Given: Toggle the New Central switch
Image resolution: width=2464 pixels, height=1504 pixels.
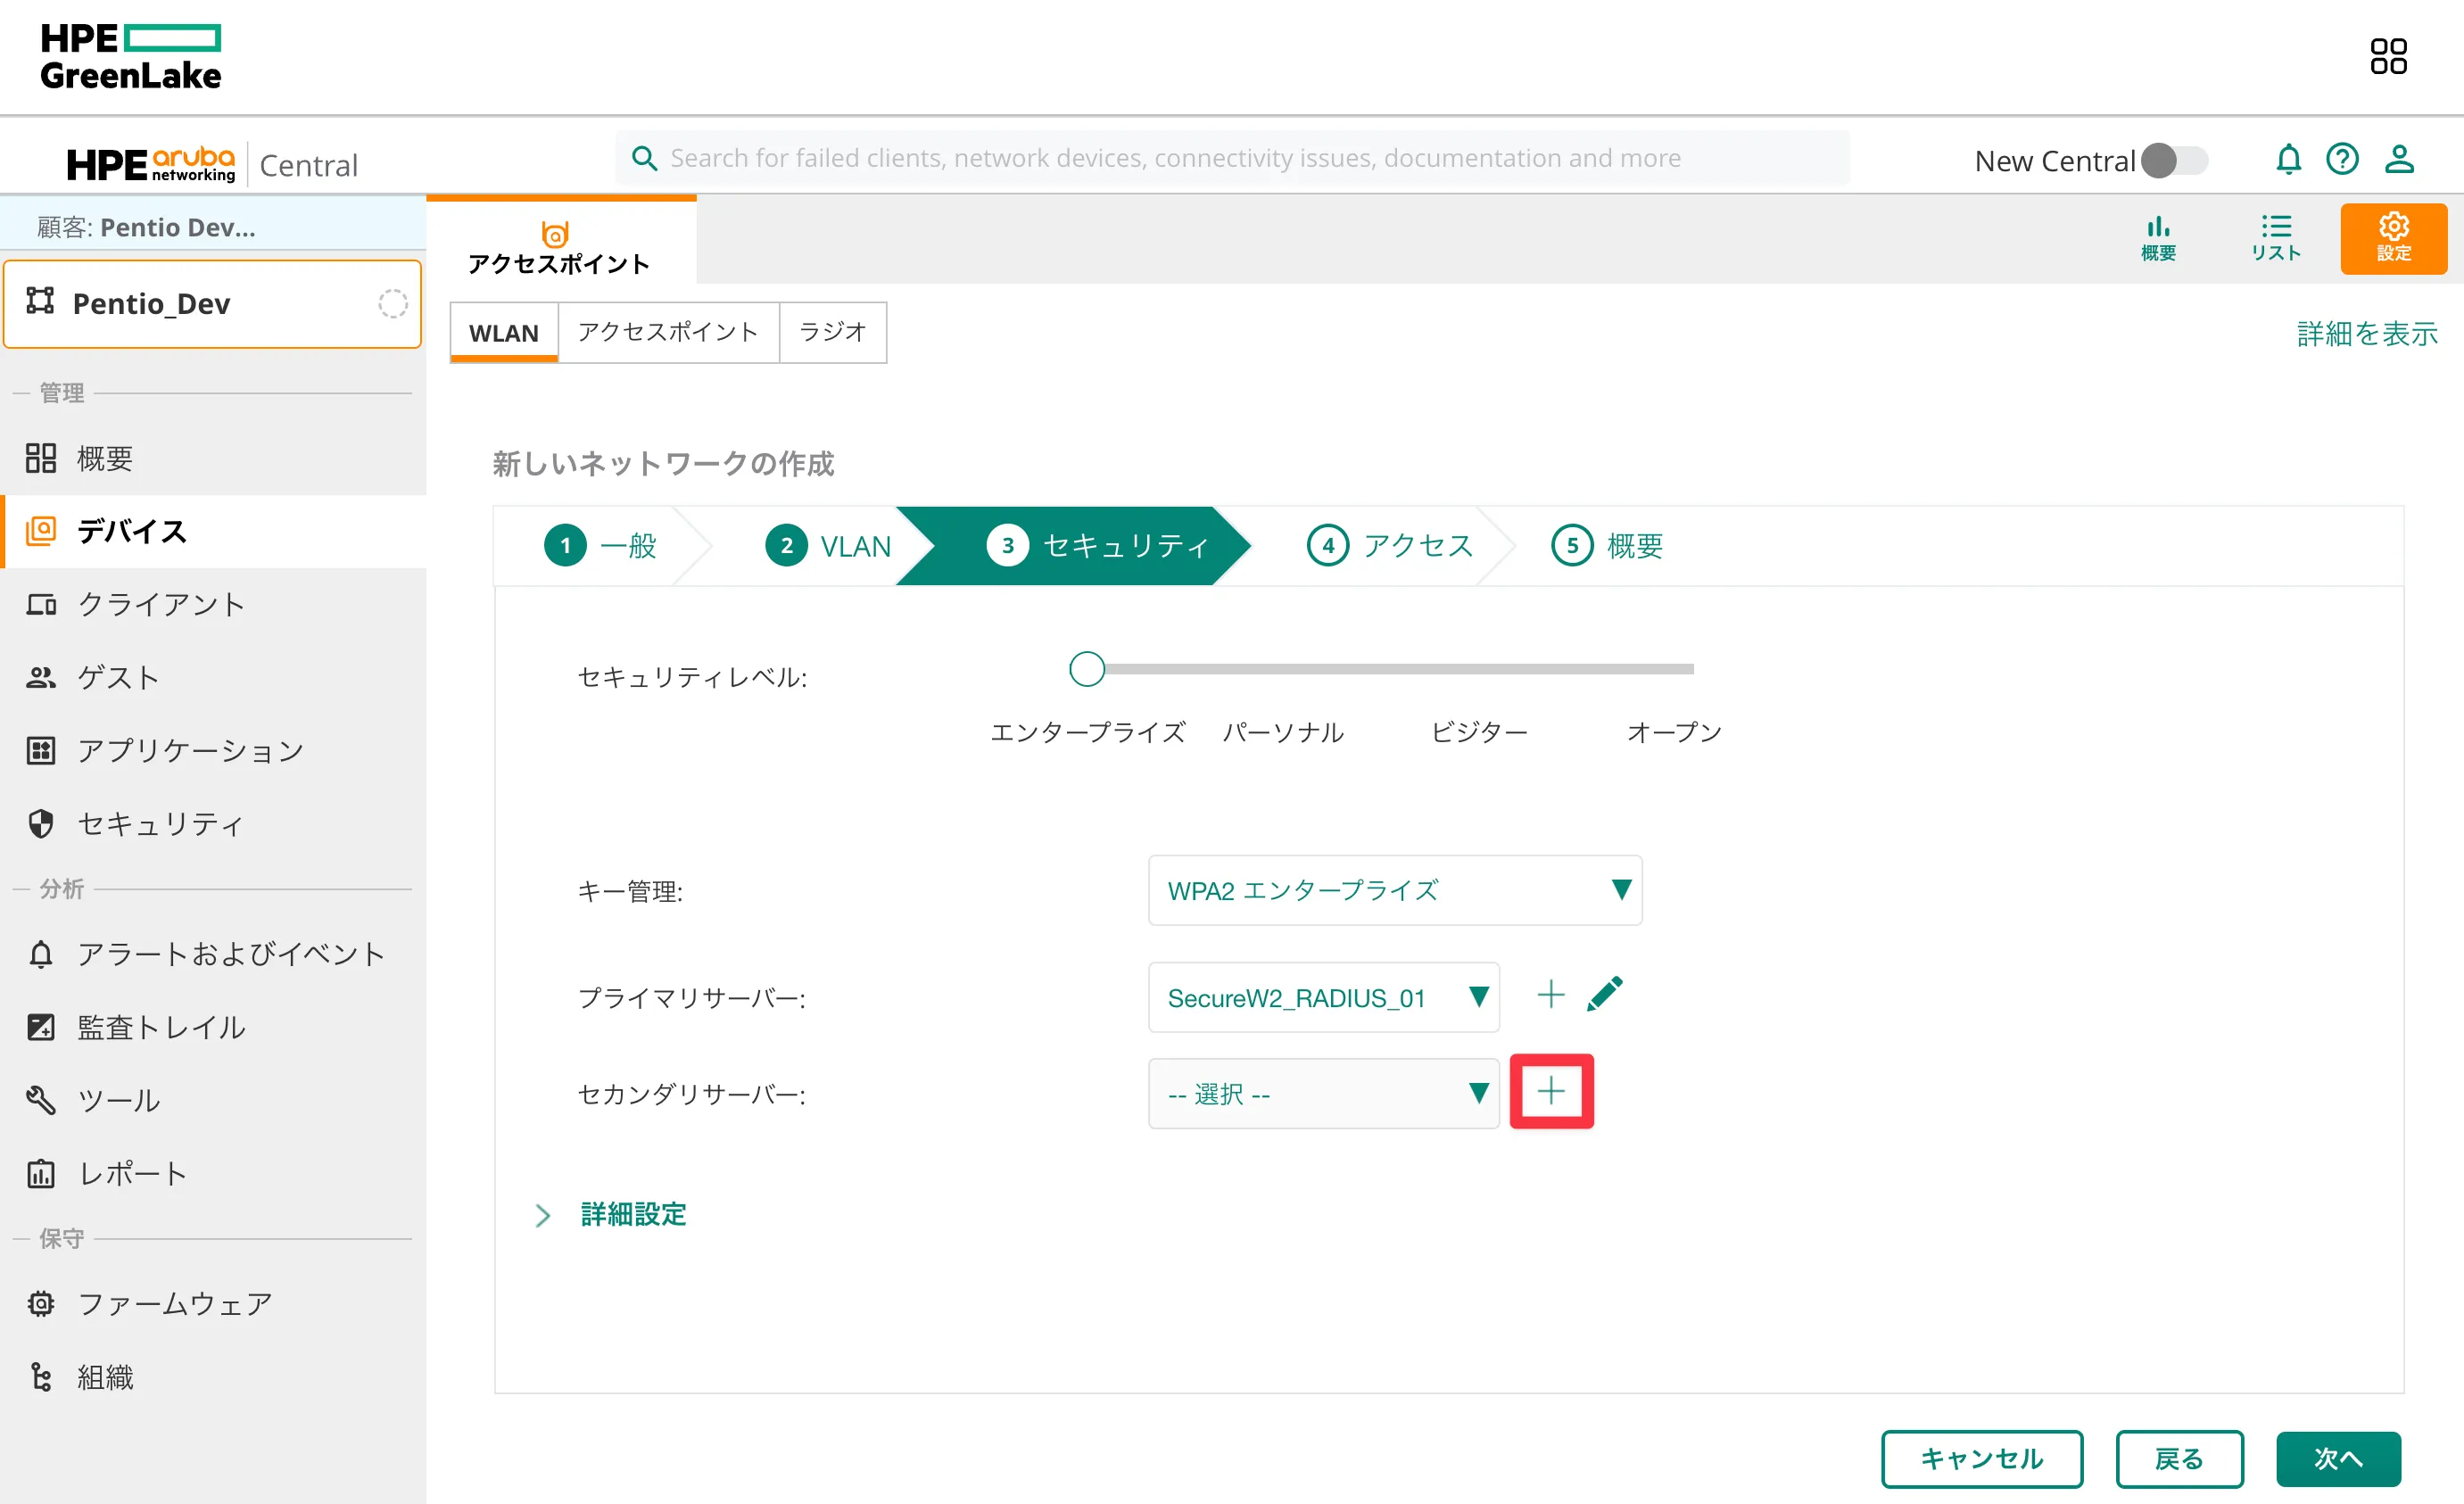Looking at the screenshot, I should tap(2174, 160).
